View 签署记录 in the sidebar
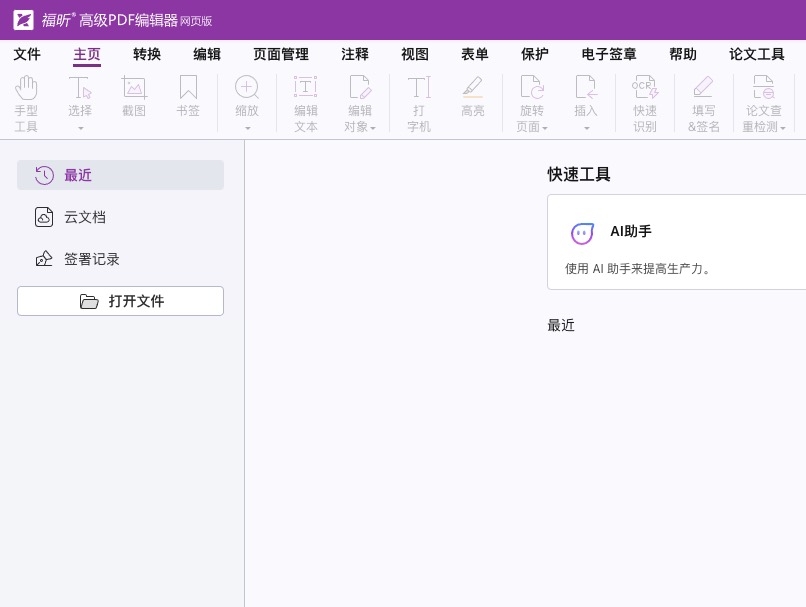 click(x=91, y=259)
